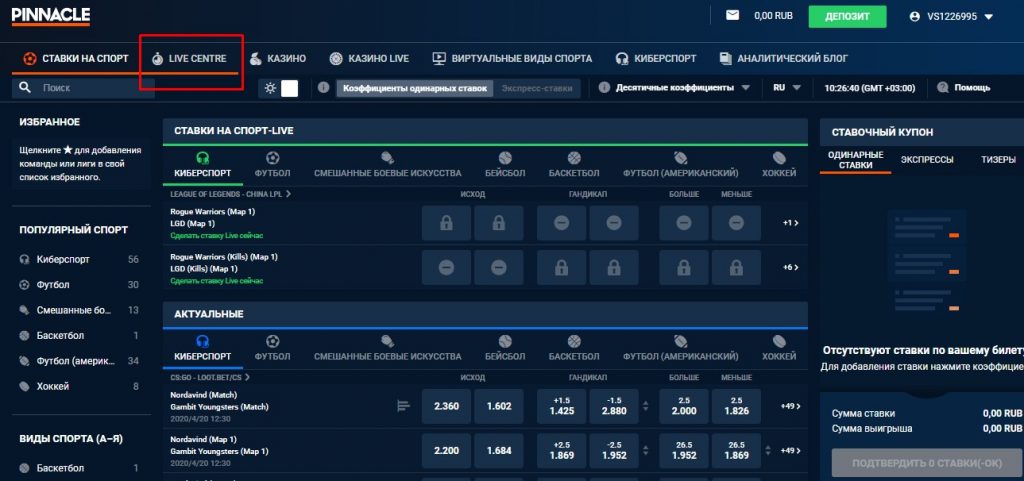The height and width of the screenshot is (481, 1024).
Task: Expand the VS1226995 account menu
Action: pyautogui.click(x=951, y=16)
